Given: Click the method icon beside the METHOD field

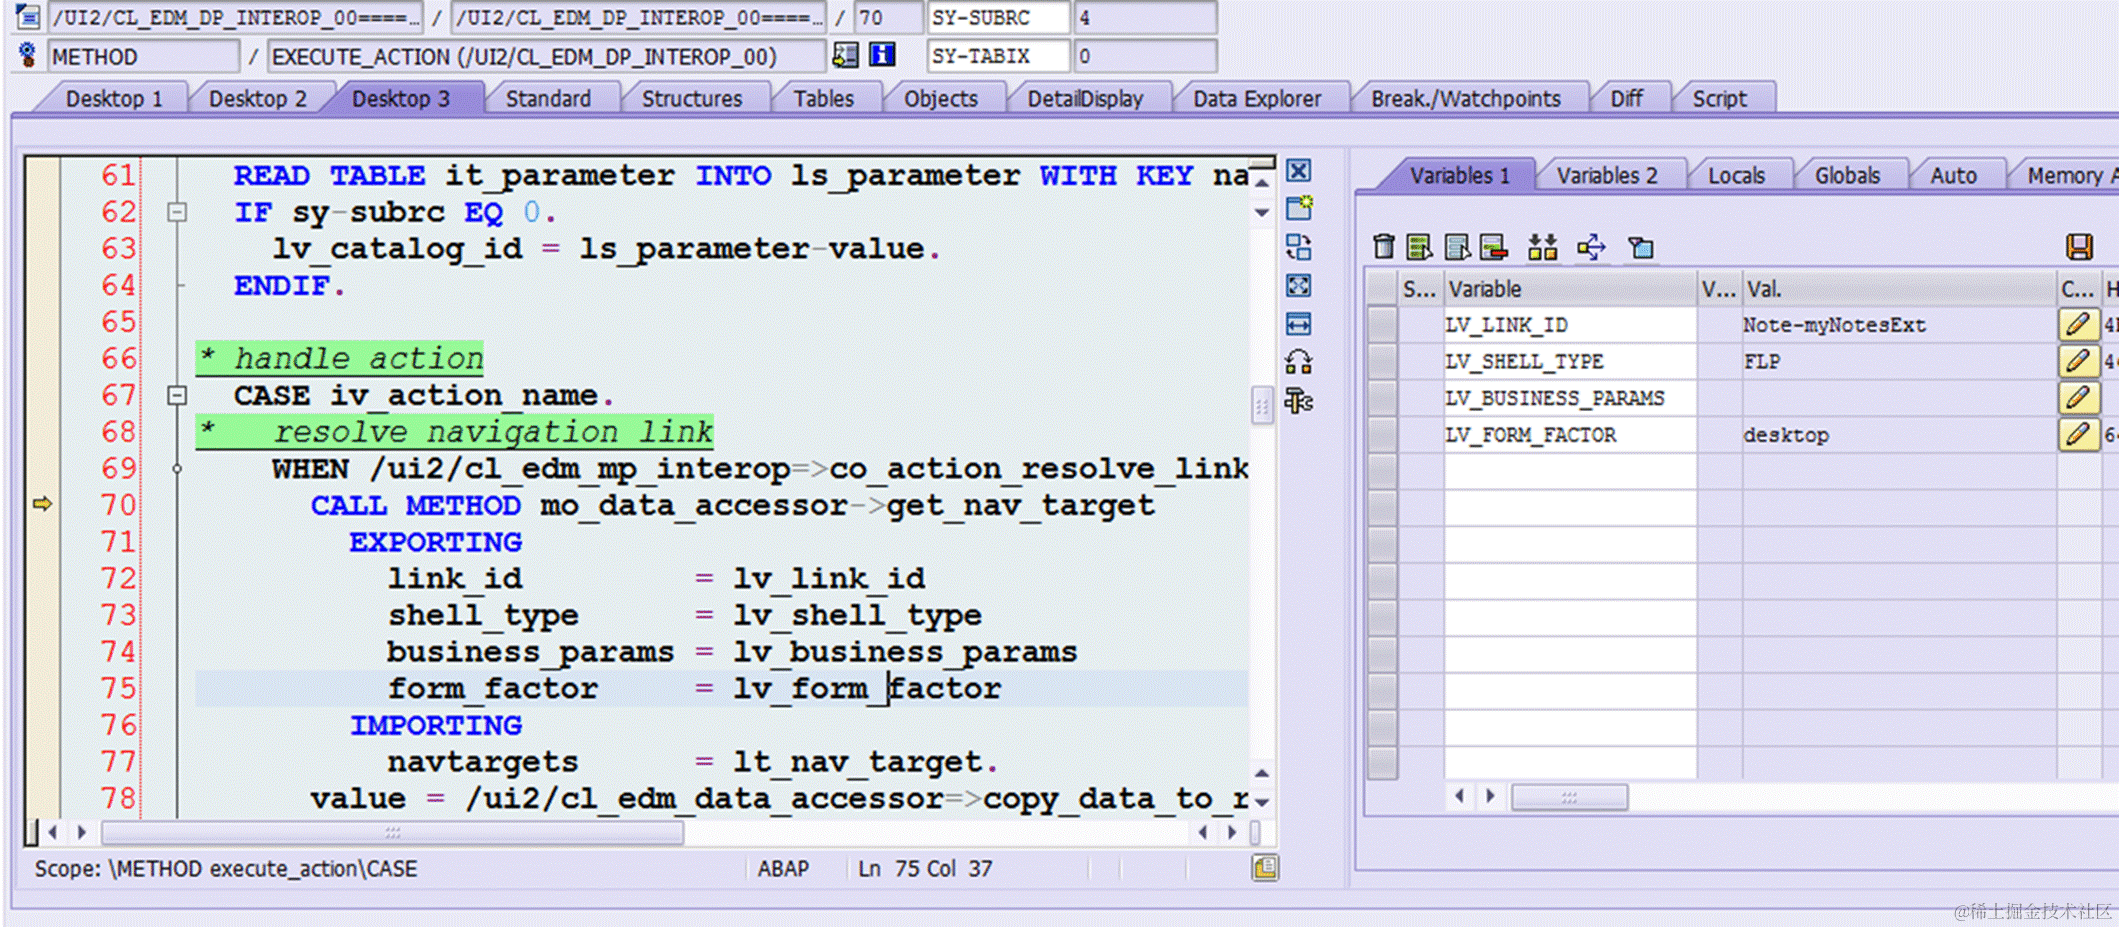Looking at the screenshot, I should coord(28,55).
